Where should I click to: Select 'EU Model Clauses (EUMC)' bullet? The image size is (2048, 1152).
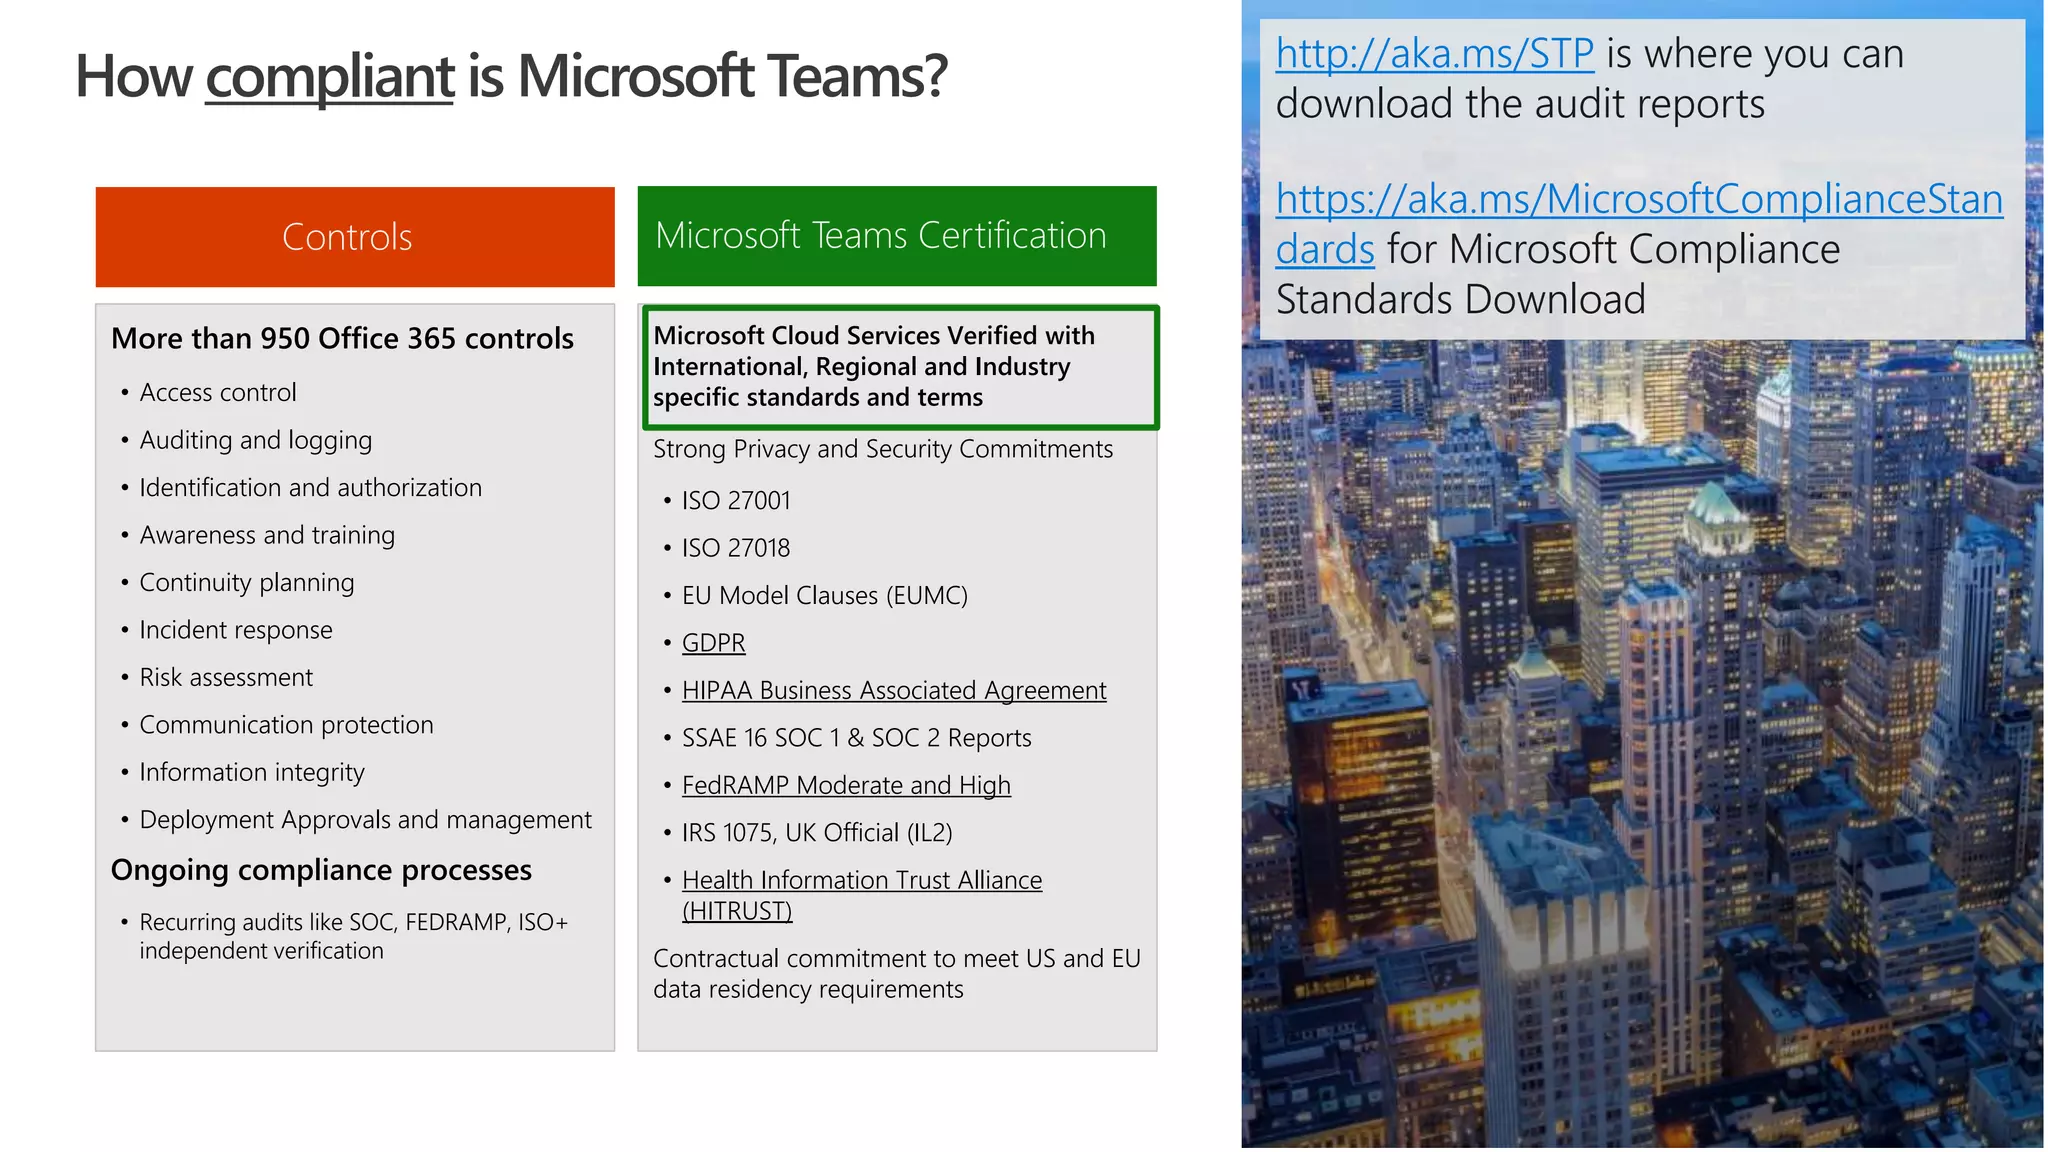[825, 595]
